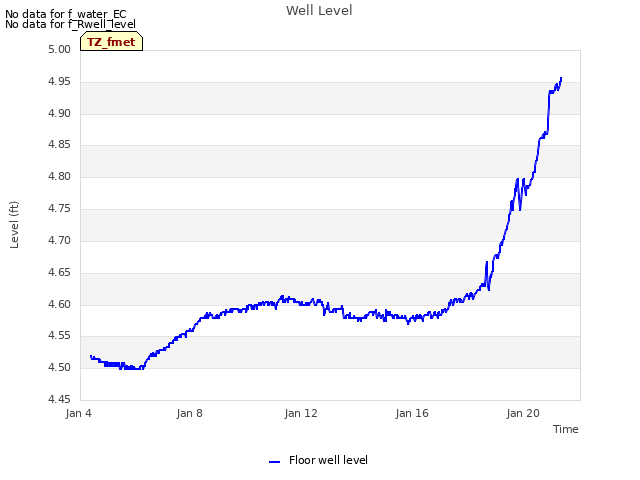The height and width of the screenshot is (480, 640).
Task: Click the 4.60 y-axis tick label
Action: click(x=59, y=304)
